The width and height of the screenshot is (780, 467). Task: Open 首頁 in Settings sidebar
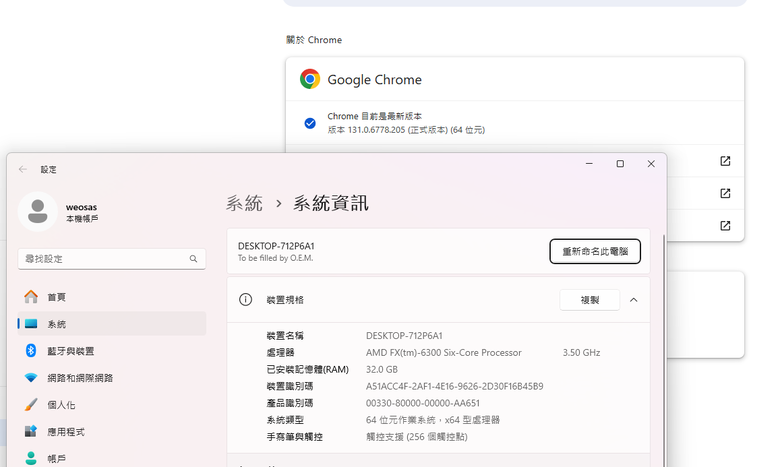111,297
